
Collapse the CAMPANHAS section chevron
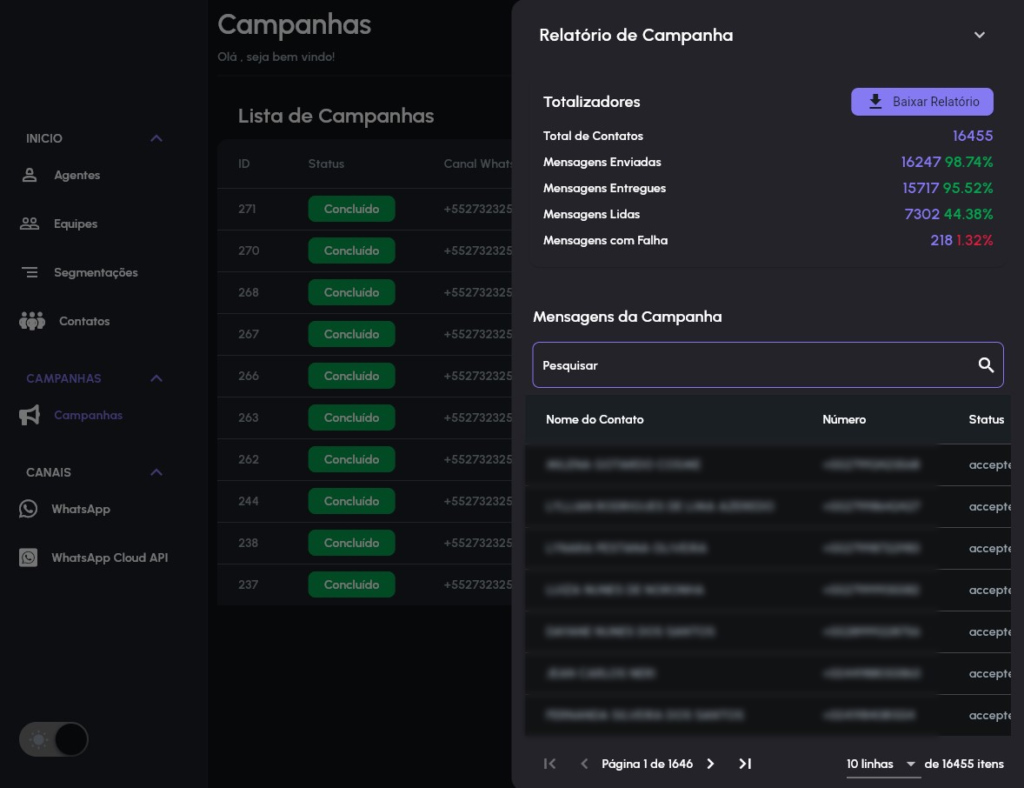pyautogui.click(x=156, y=378)
